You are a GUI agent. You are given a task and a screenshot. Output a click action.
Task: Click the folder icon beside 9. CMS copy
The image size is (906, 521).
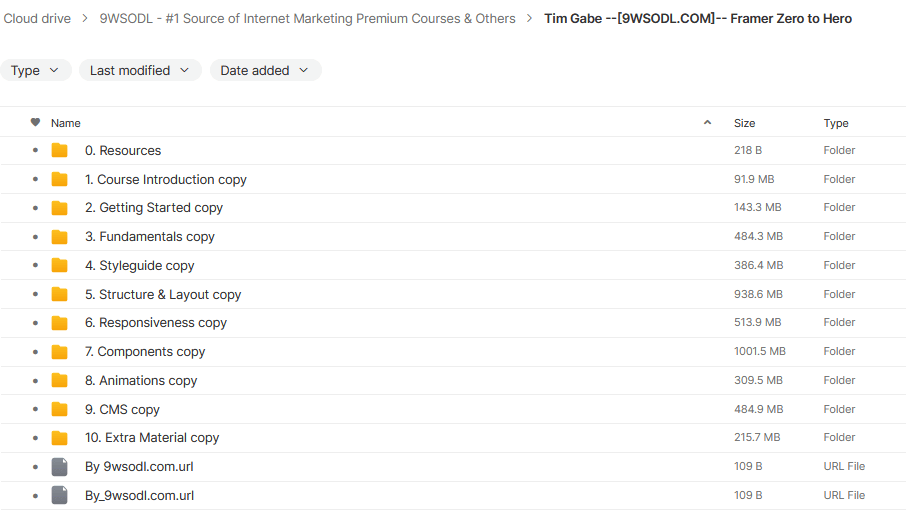pyautogui.click(x=60, y=409)
